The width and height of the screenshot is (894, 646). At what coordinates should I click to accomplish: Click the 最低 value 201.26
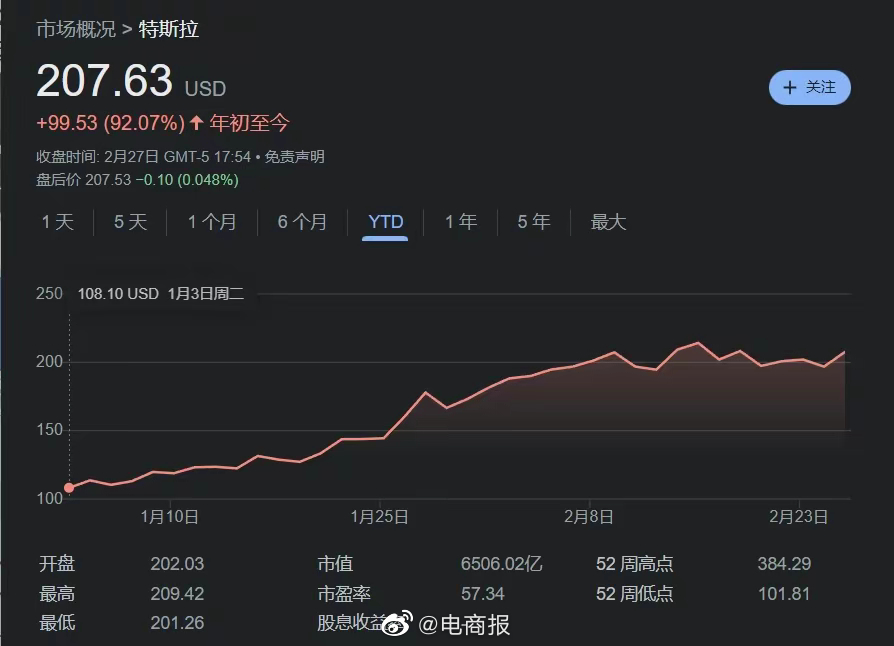click(177, 623)
